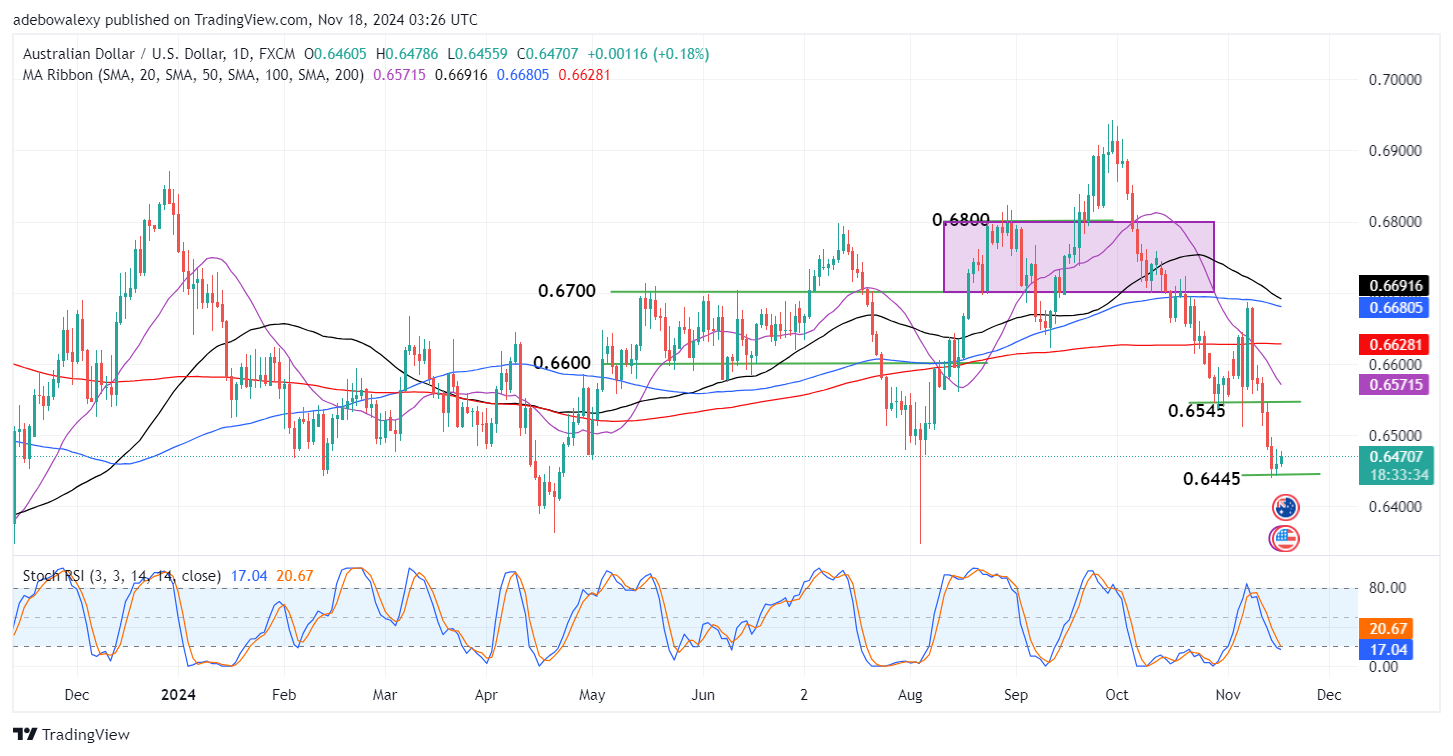Click the 0.69000 price axis label
This screenshot has width=1453, height=756.
1395,151
